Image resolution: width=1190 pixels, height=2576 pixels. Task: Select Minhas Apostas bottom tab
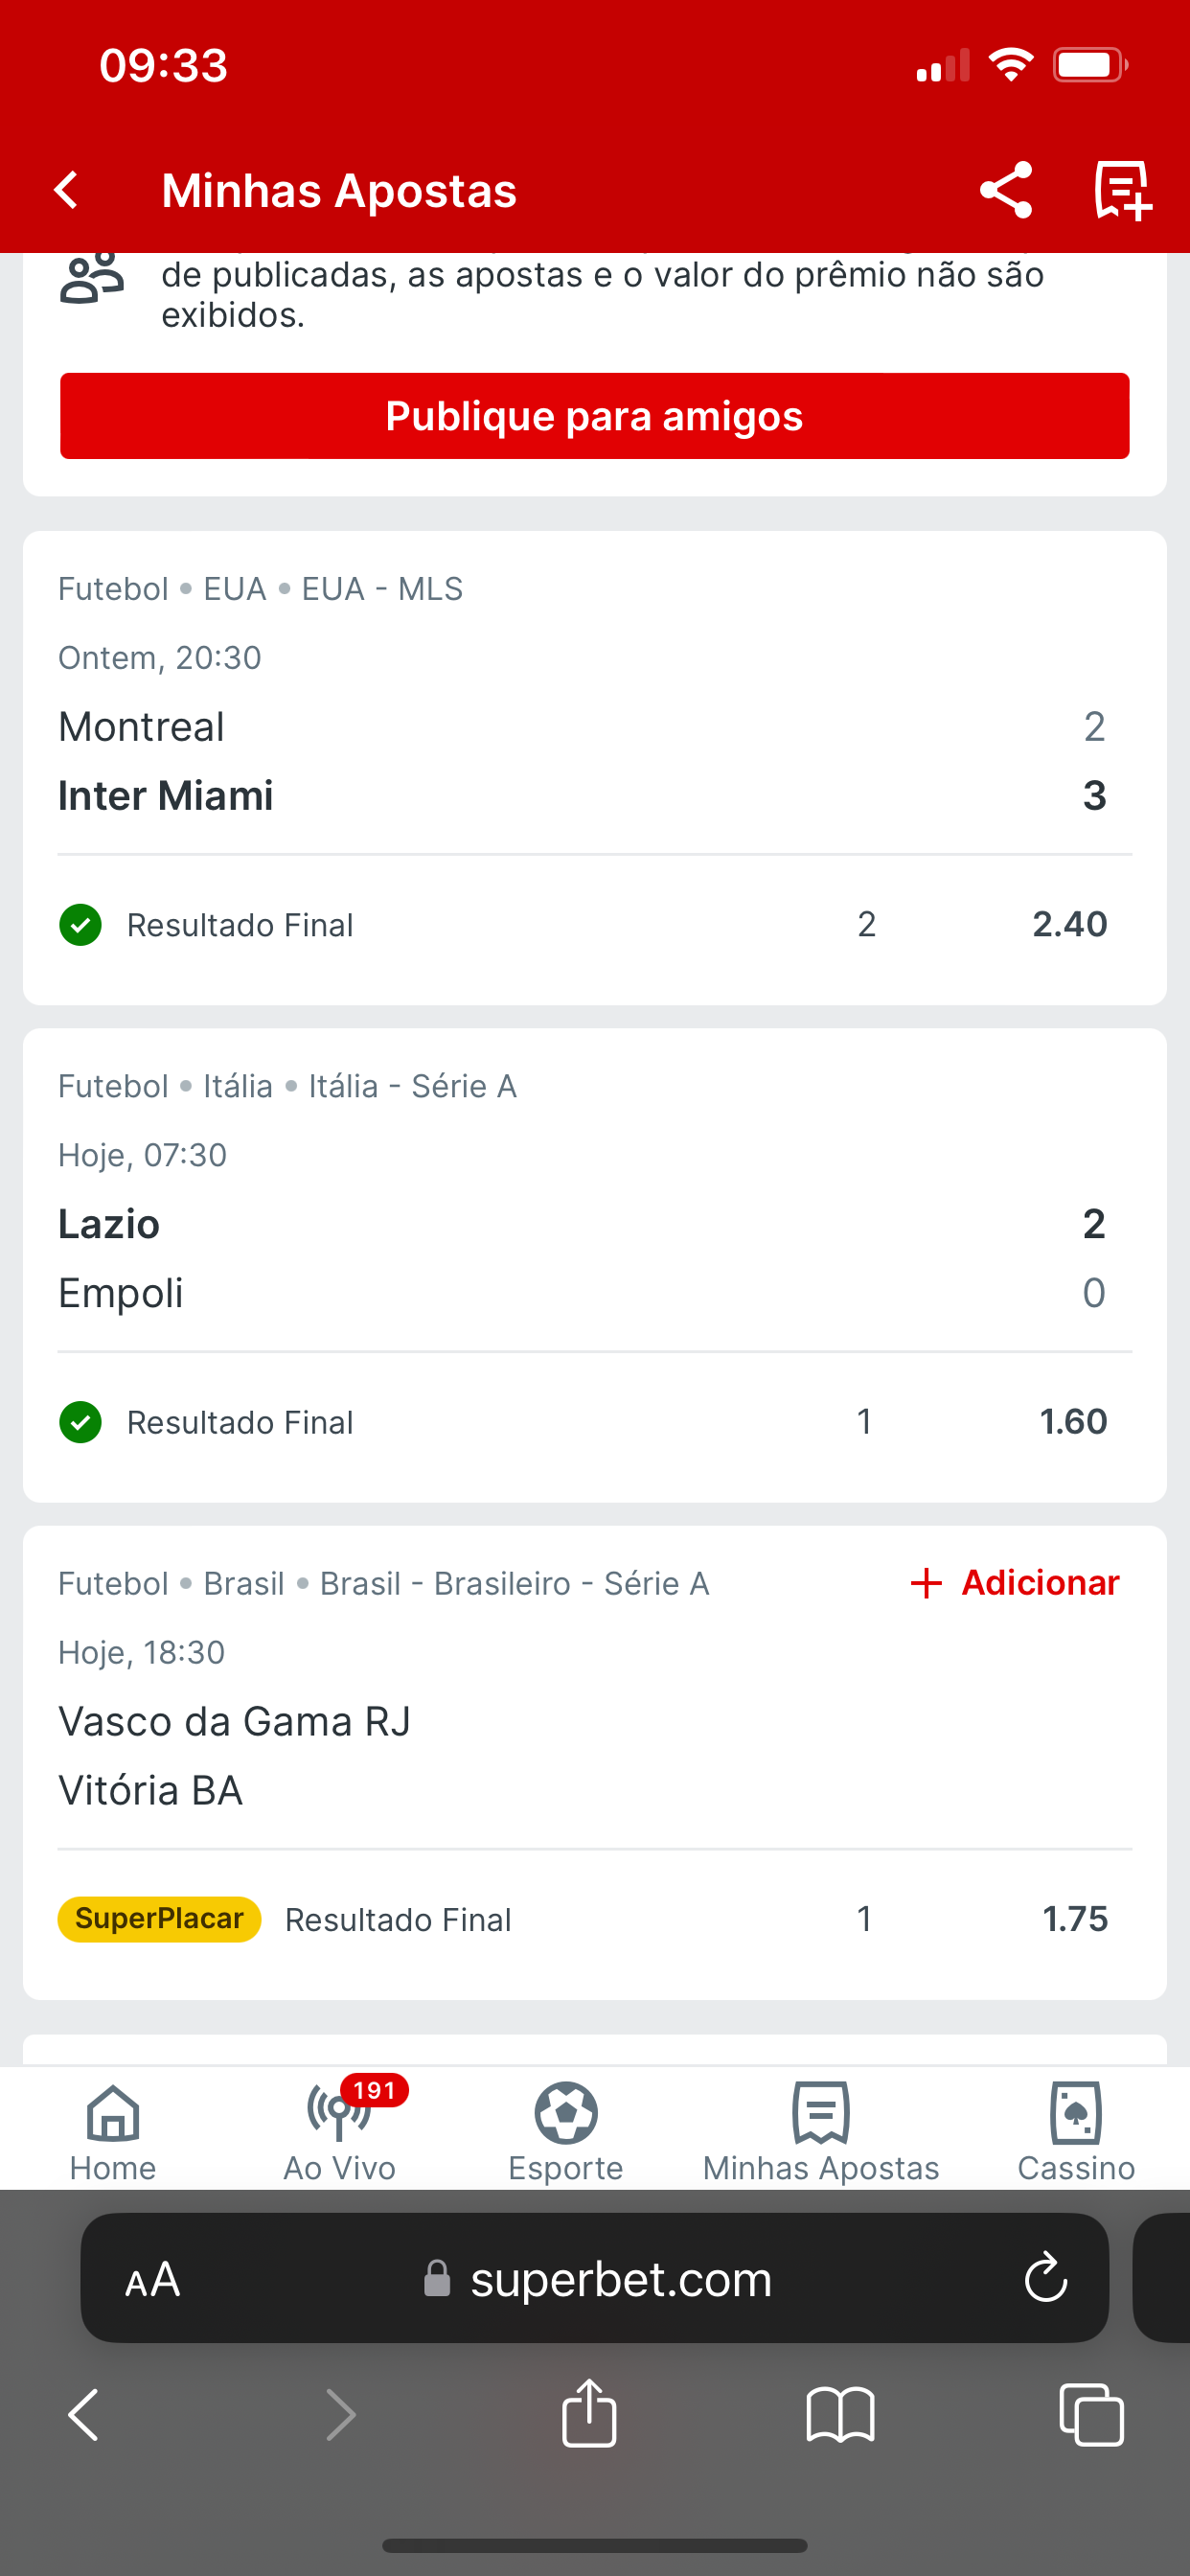click(821, 2131)
